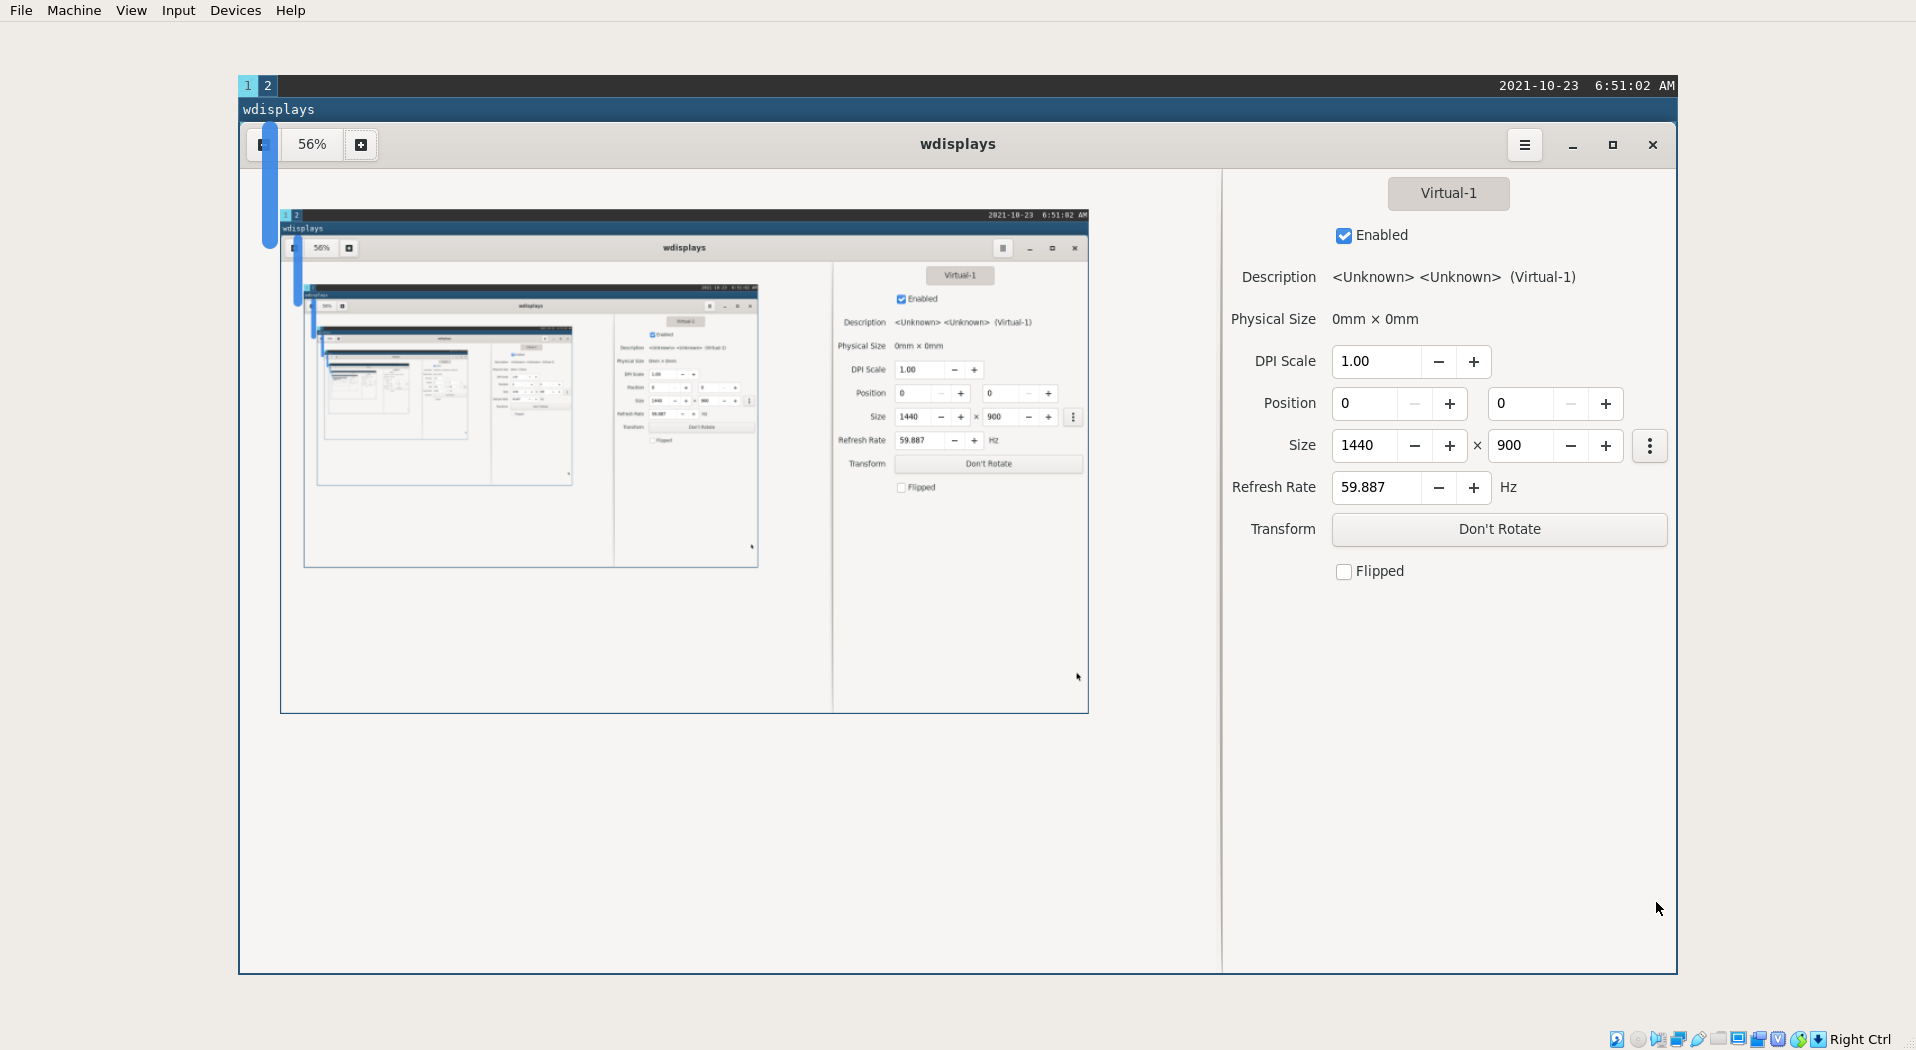Open the File menu
This screenshot has width=1916, height=1050.
[x=21, y=11]
